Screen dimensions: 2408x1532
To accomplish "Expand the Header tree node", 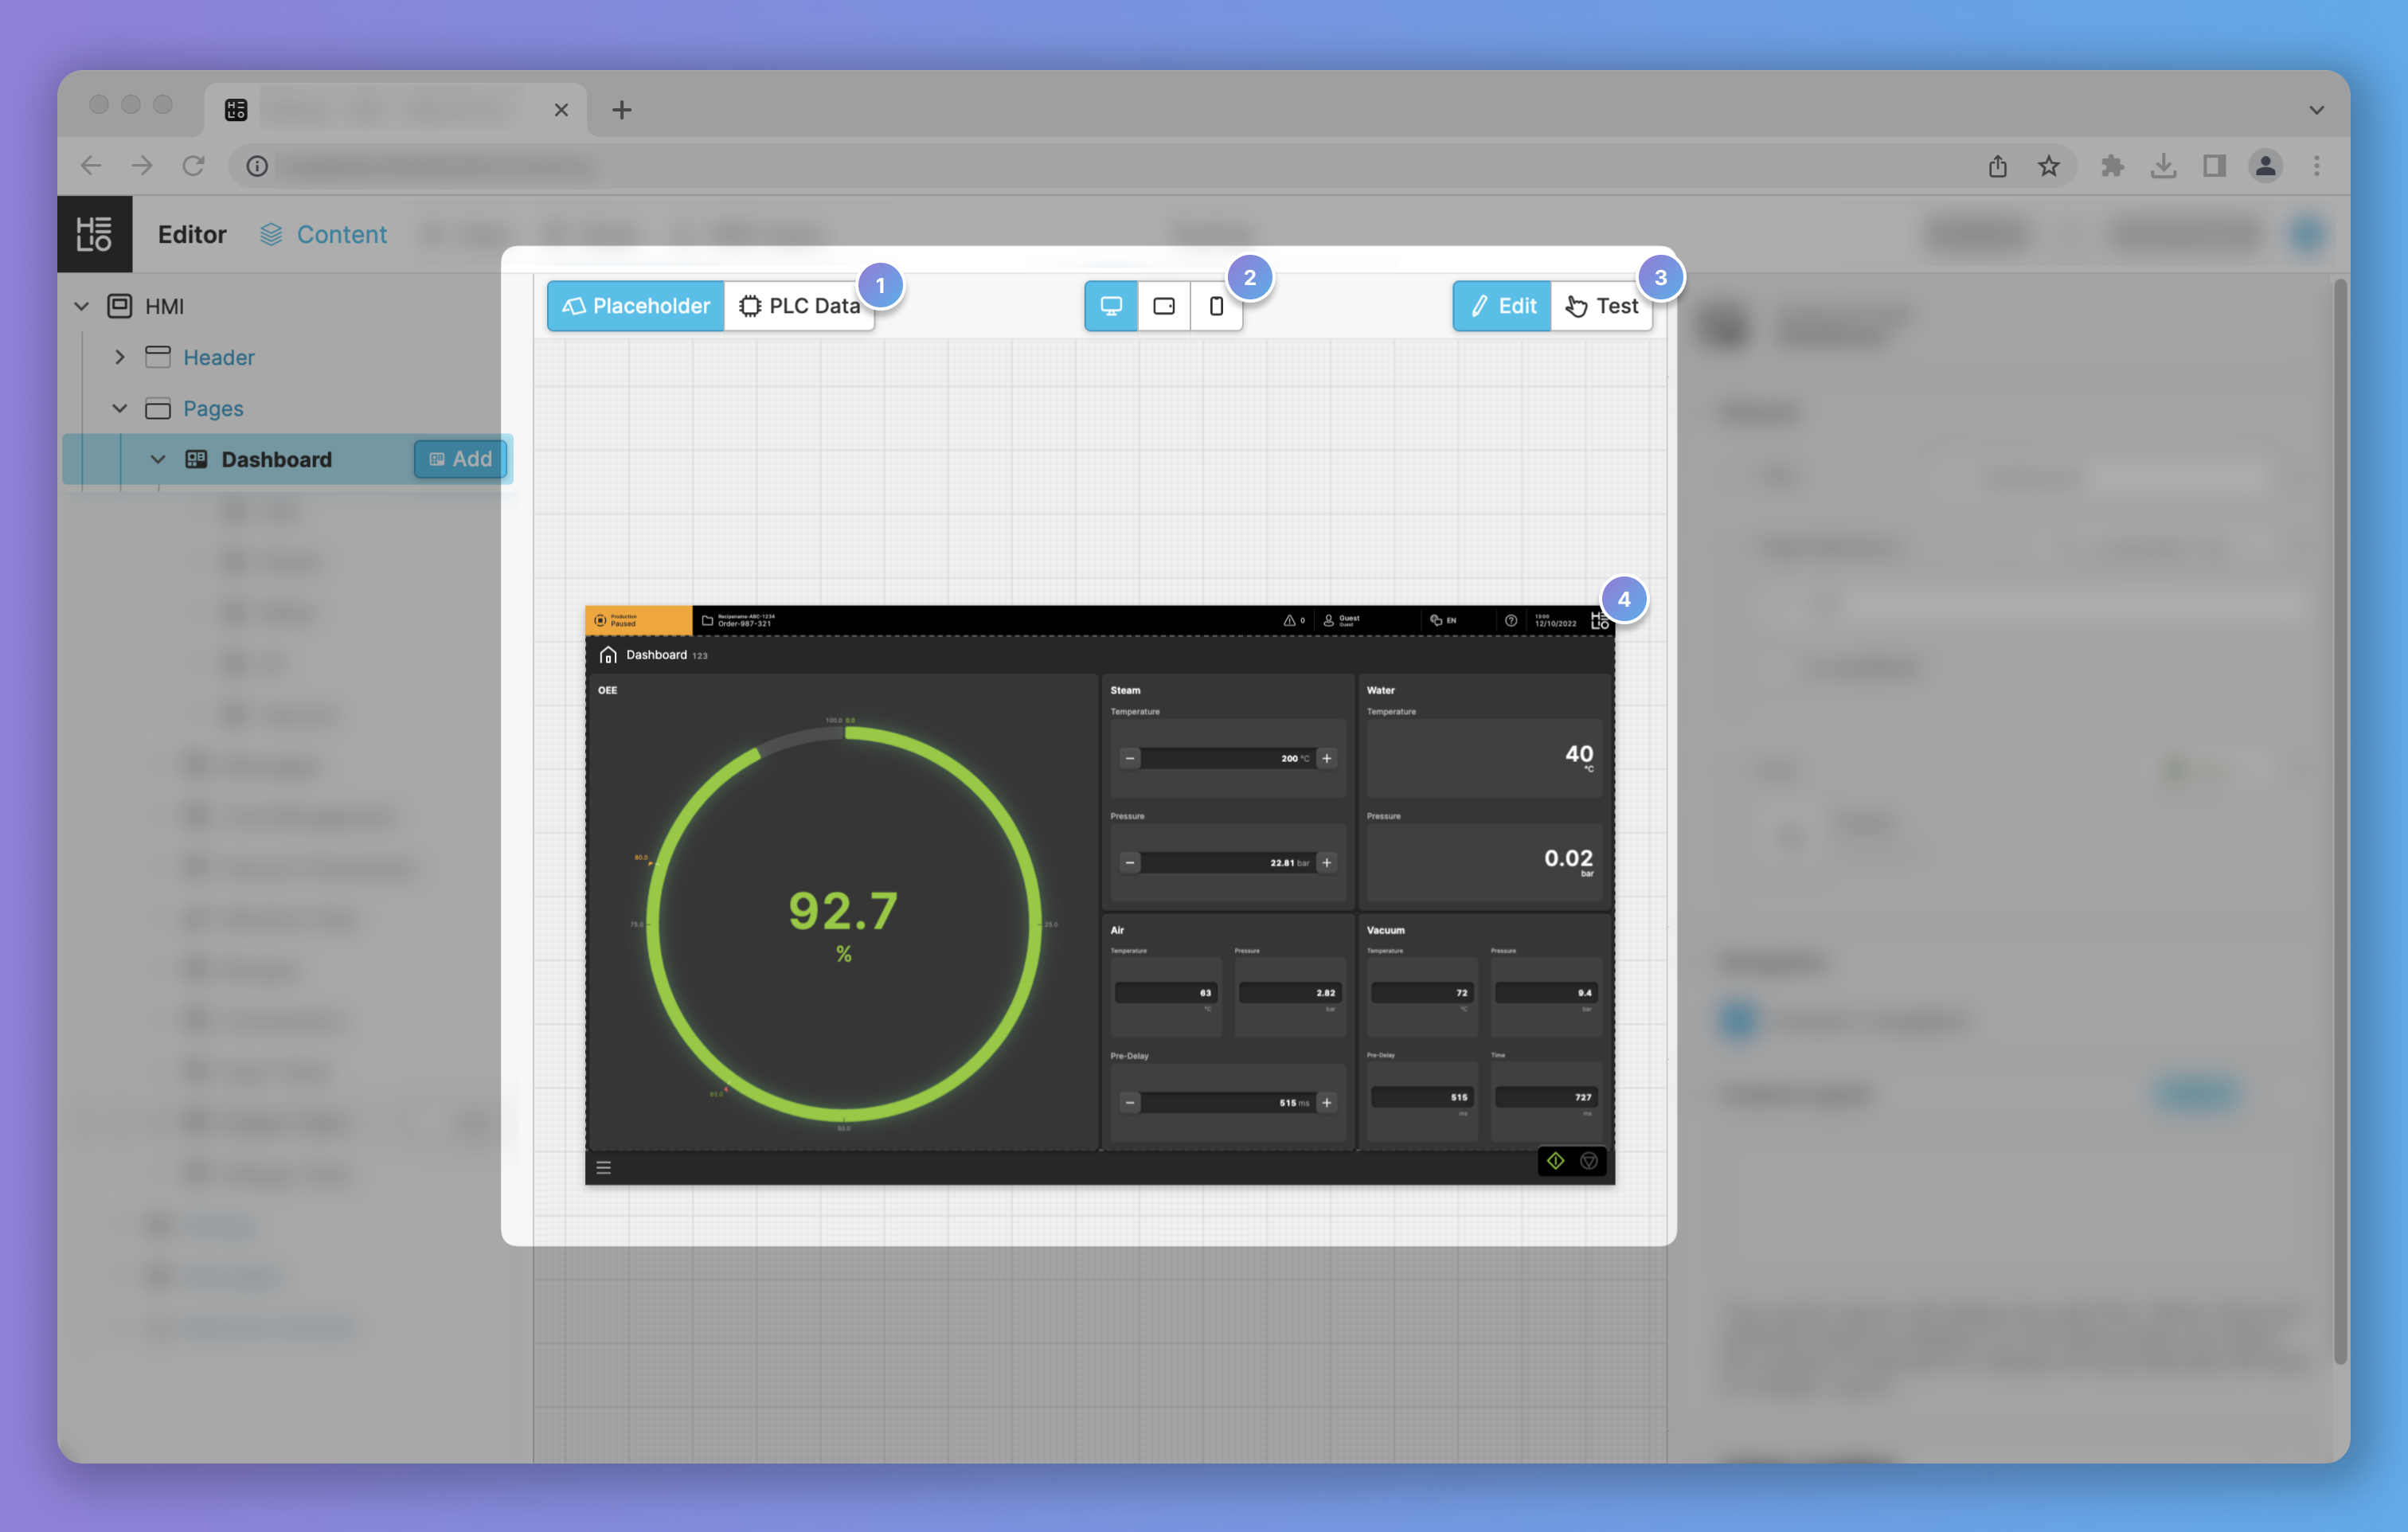I will click(120, 357).
